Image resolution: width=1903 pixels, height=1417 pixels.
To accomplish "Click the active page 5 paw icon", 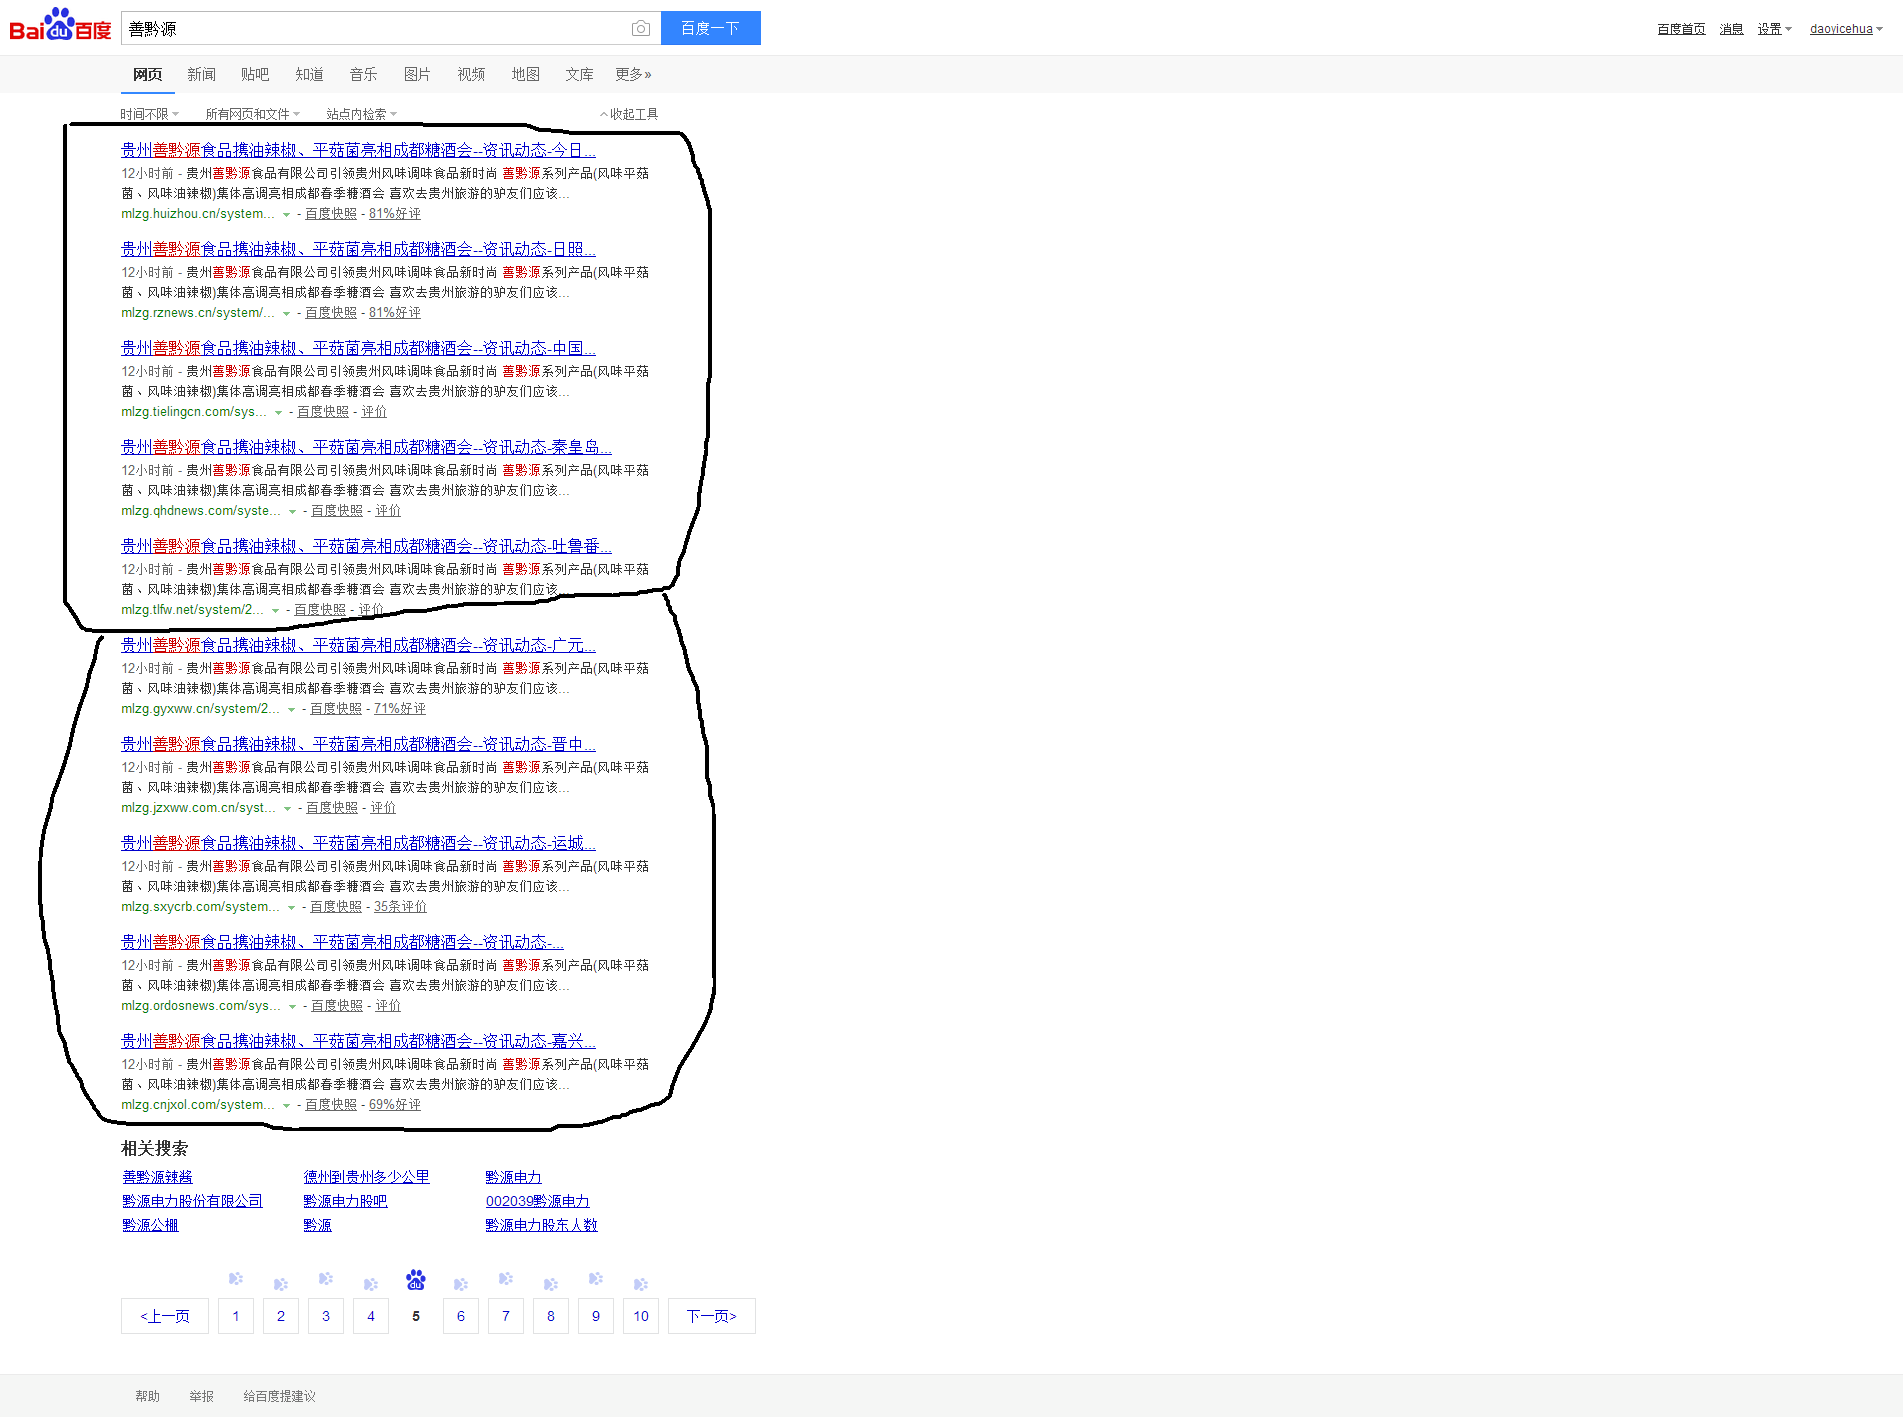I will (416, 1280).
